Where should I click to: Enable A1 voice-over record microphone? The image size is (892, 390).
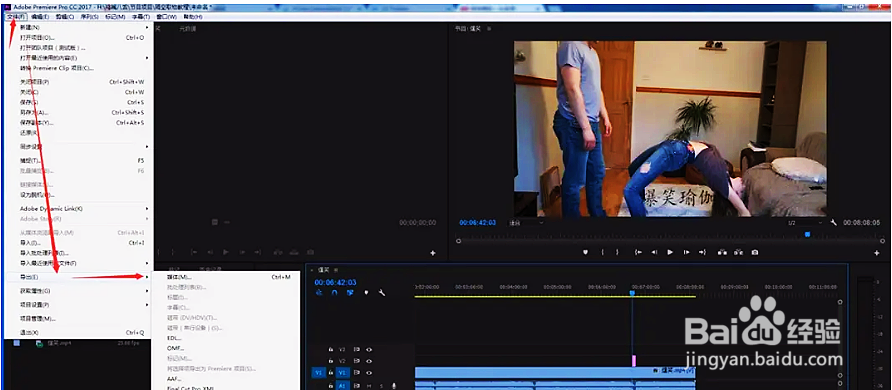[394, 386]
